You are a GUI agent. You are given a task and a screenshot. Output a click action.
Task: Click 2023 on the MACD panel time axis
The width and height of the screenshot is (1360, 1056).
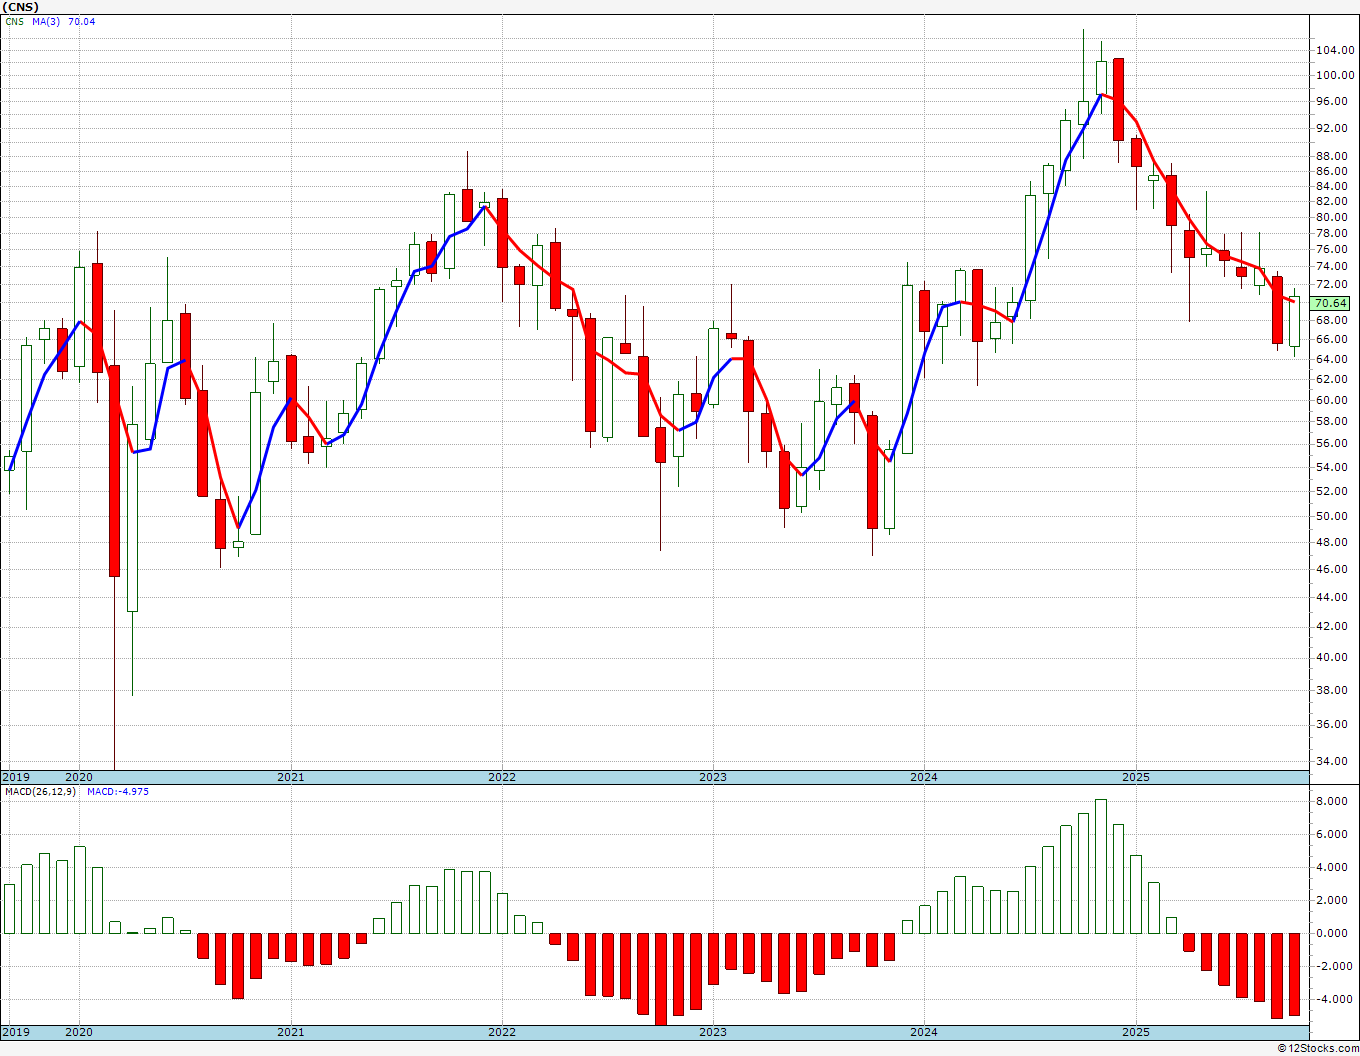tap(713, 1032)
